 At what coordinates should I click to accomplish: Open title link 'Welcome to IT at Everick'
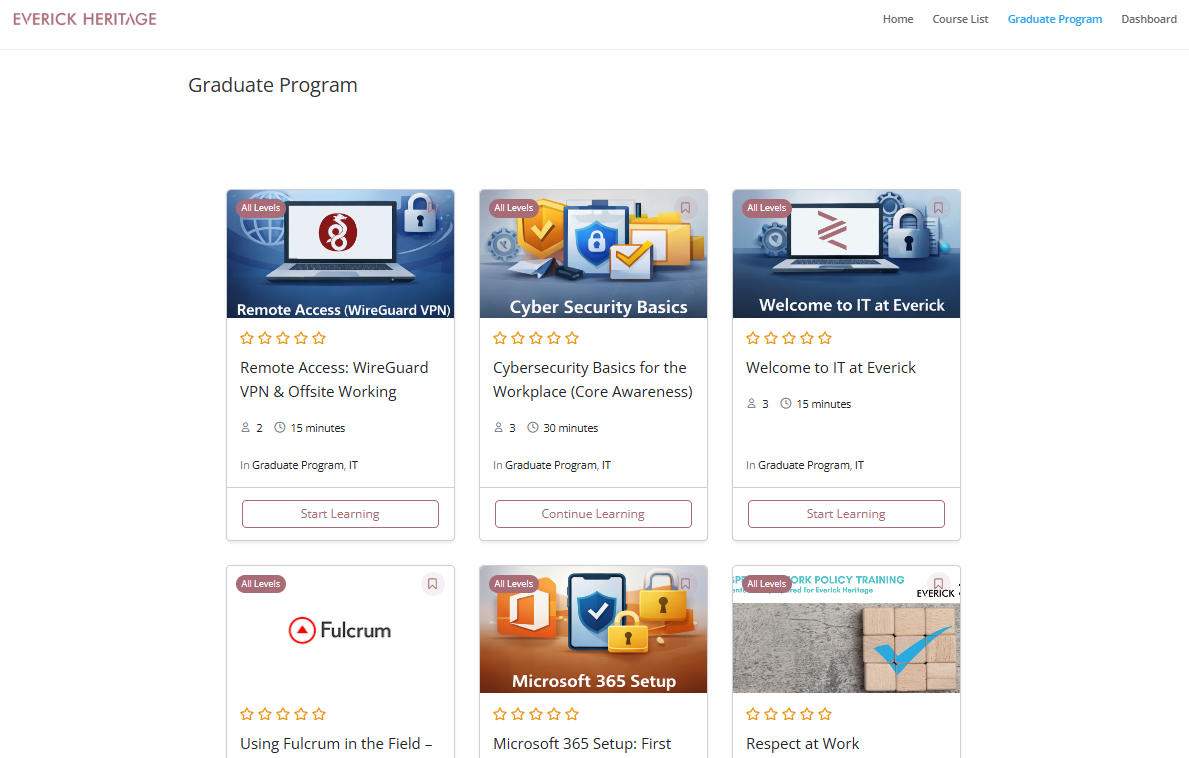pos(831,368)
